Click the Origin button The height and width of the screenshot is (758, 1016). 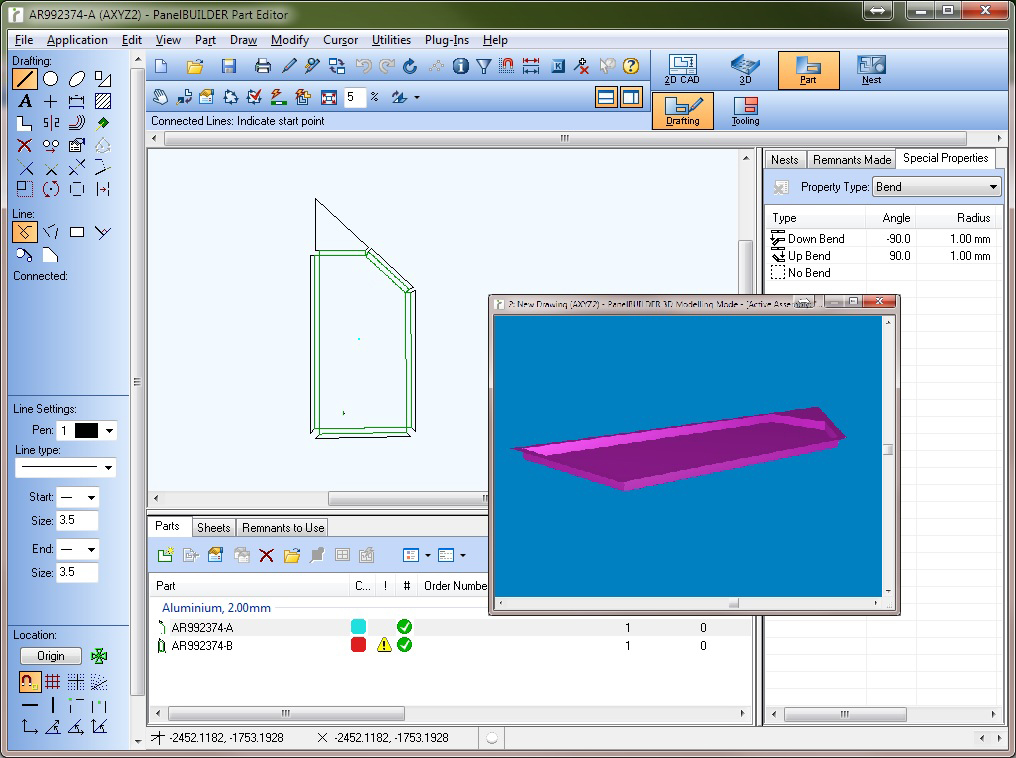tap(51, 656)
